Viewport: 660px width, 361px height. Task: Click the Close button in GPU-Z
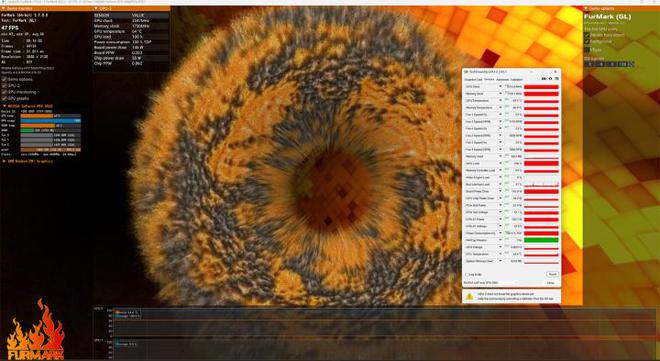550,283
